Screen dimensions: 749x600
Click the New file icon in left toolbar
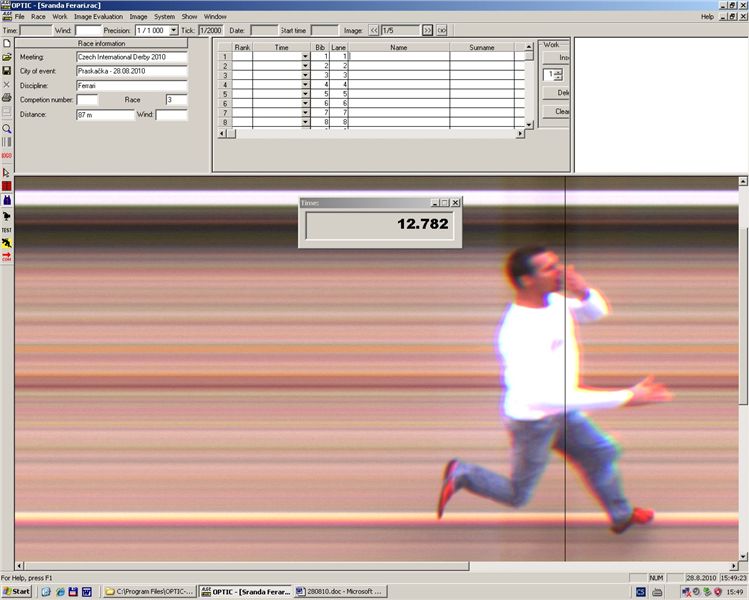7,43
